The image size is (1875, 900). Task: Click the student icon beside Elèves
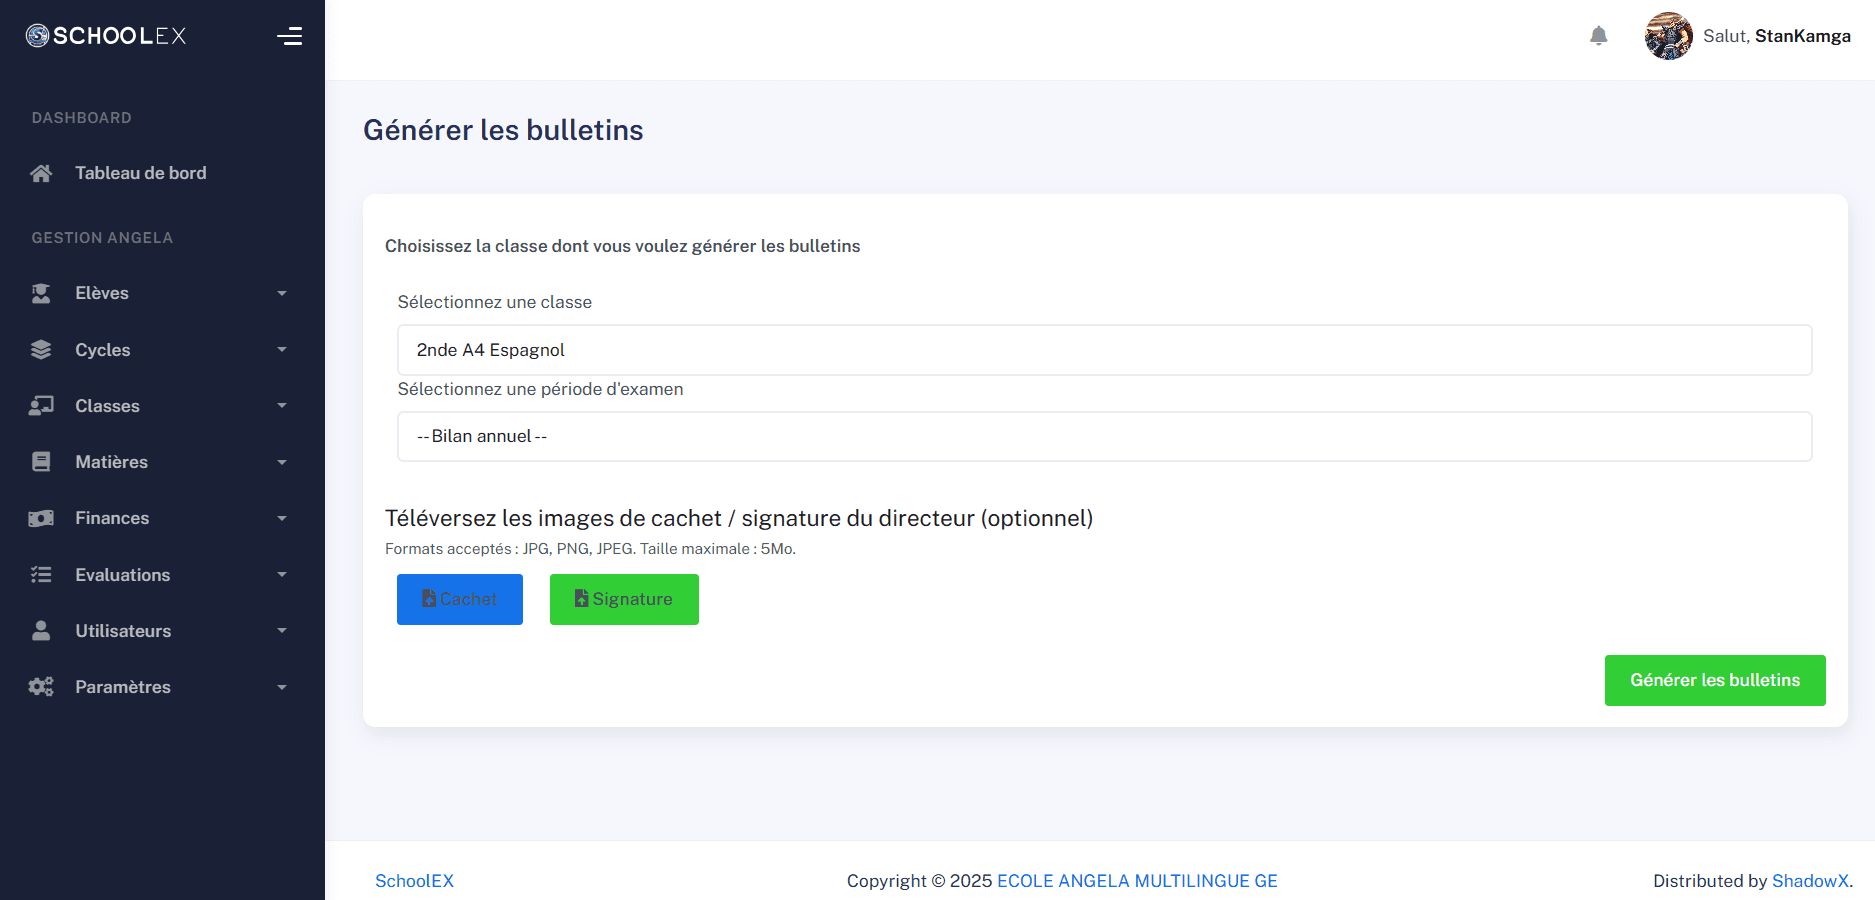[41, 293]
